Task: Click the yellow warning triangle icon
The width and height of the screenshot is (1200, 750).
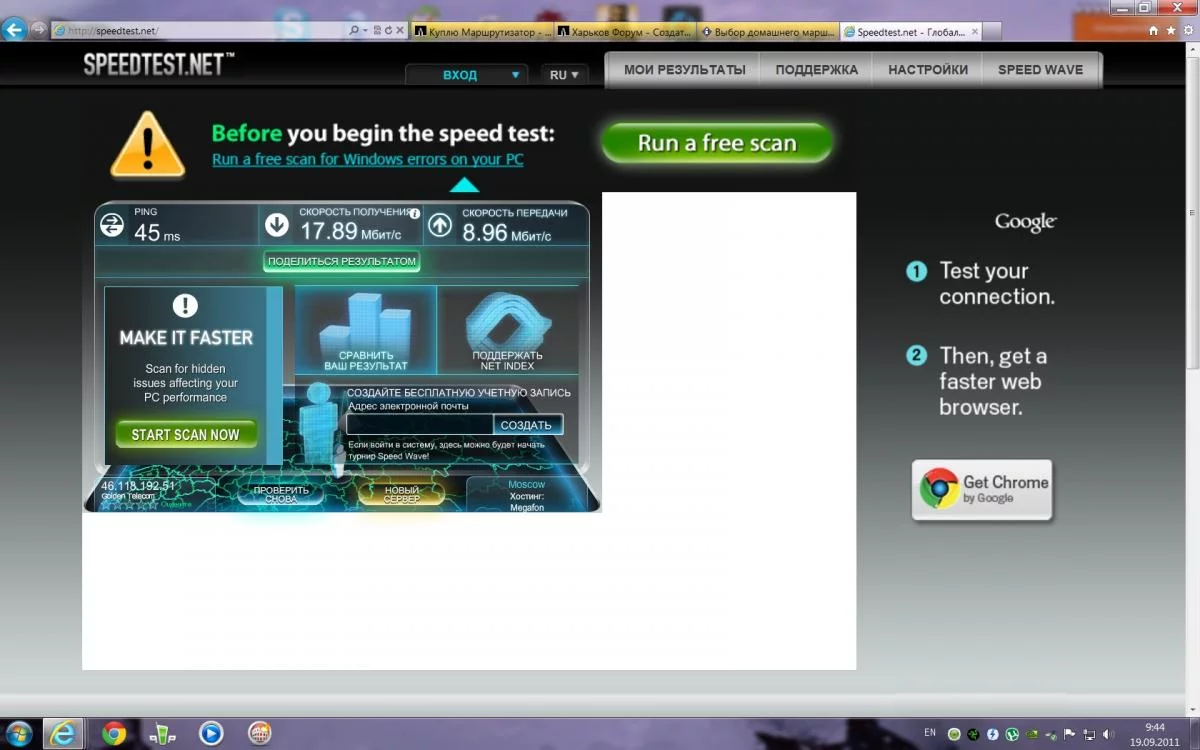Action: (147, 145)
